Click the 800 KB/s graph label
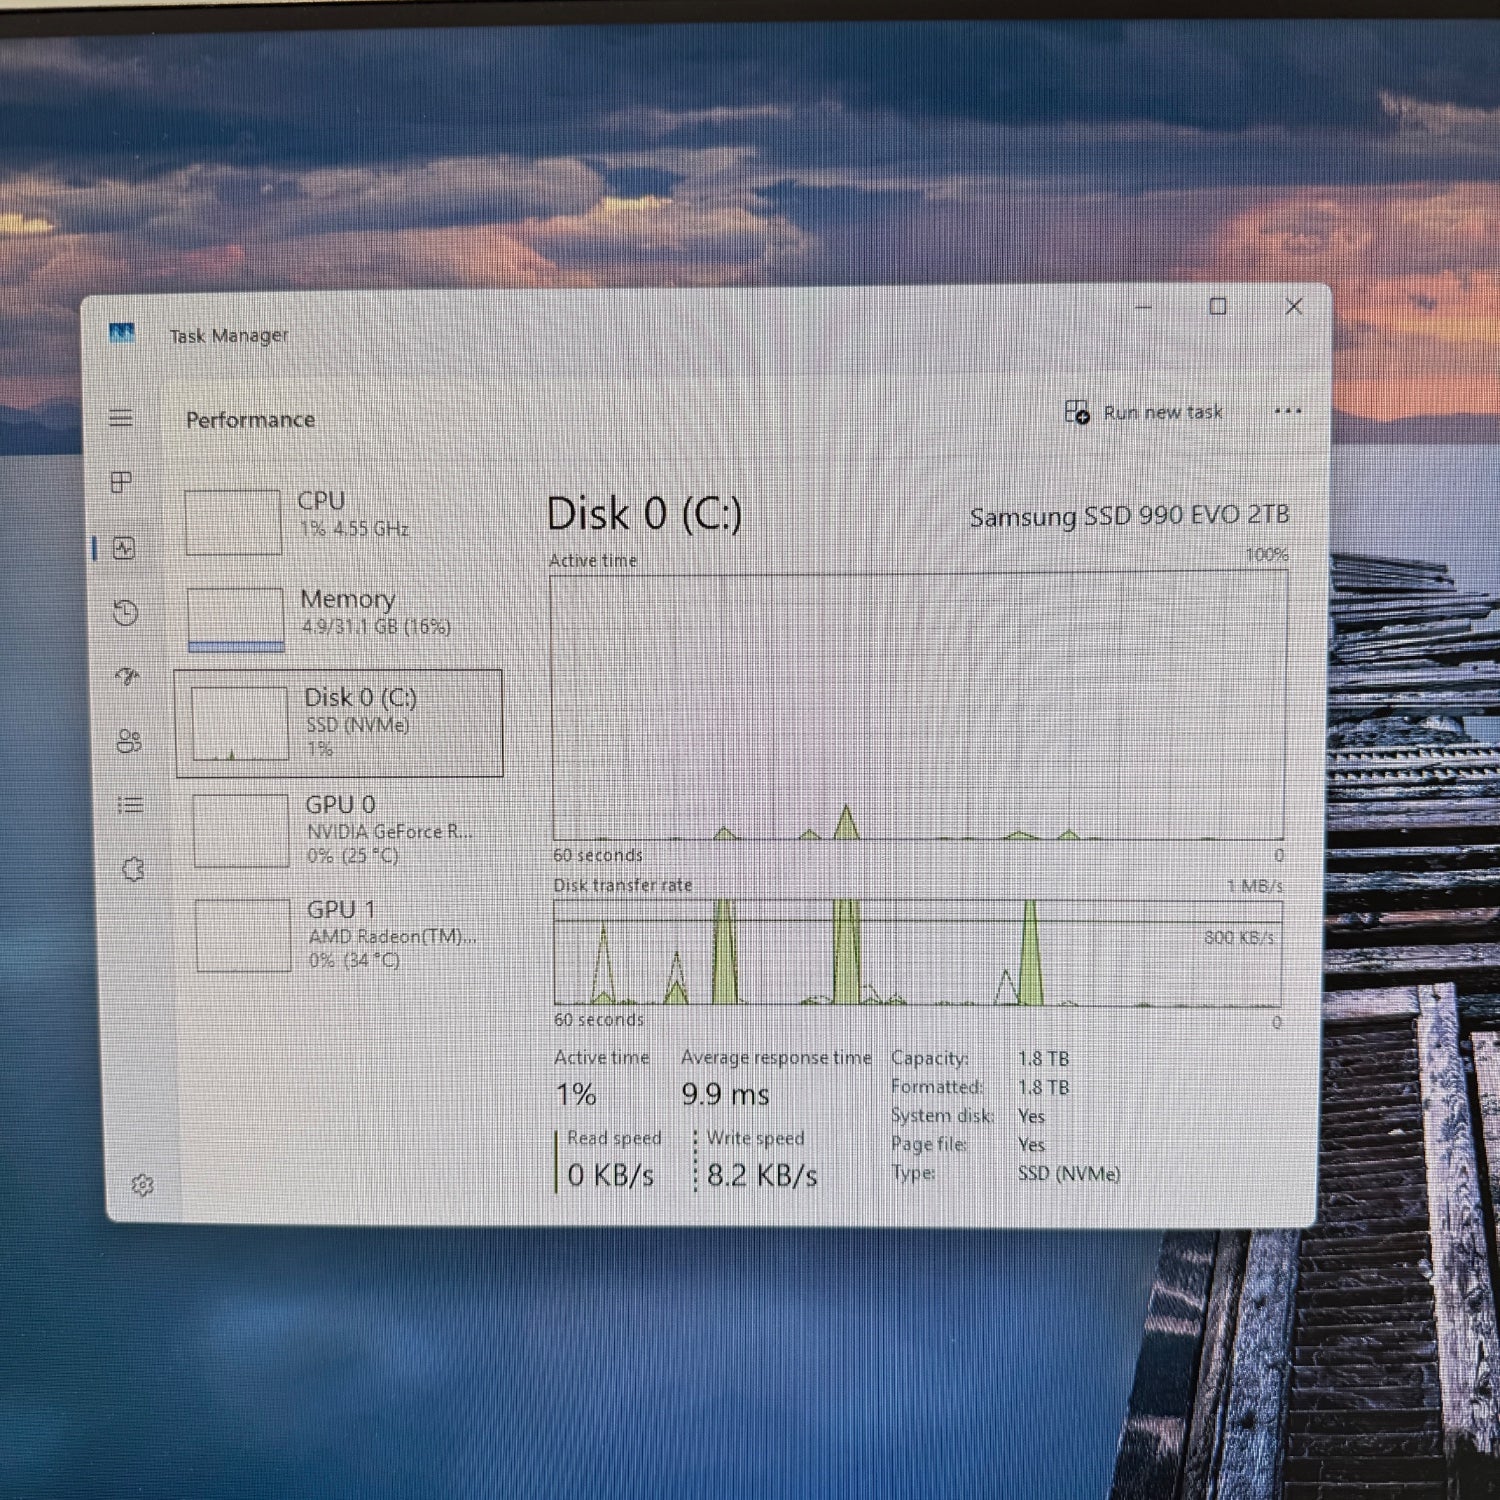This screenshot has height=1500, width=1500. [1239, 938]
